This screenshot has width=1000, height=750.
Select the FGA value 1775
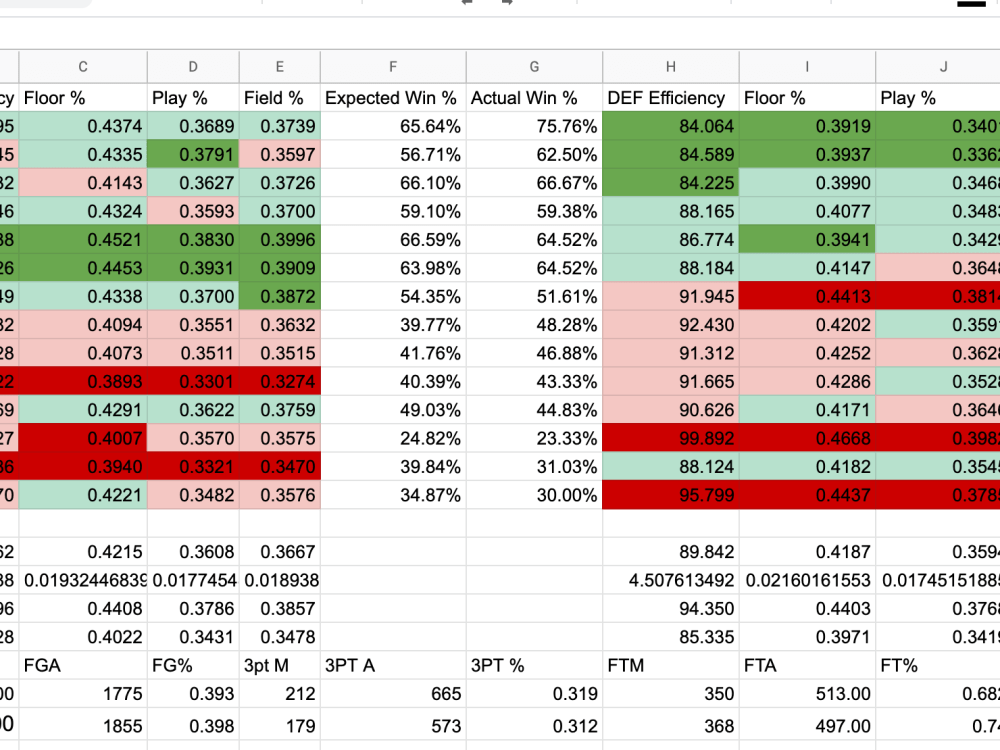tap(83, 693)
